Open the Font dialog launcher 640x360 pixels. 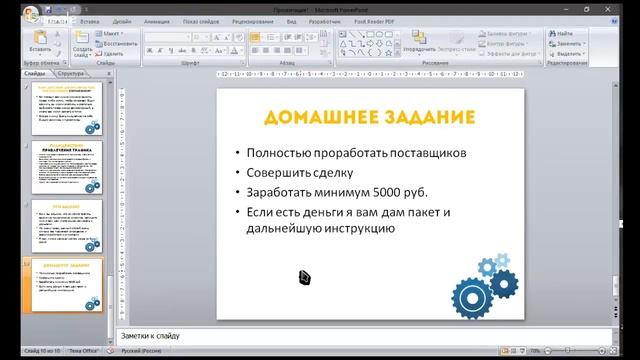(x=242, y=63)
